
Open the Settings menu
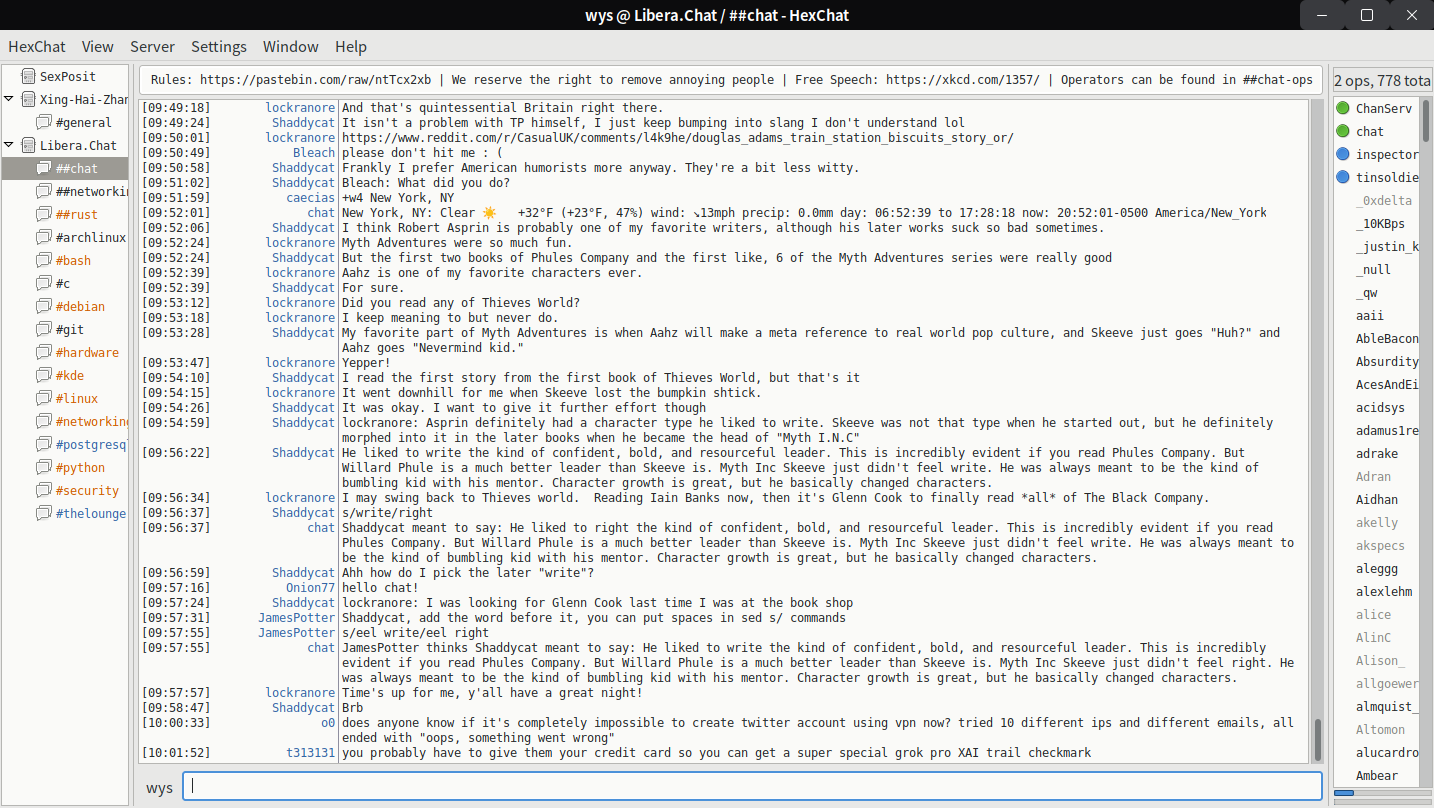(x=218, y=47)
